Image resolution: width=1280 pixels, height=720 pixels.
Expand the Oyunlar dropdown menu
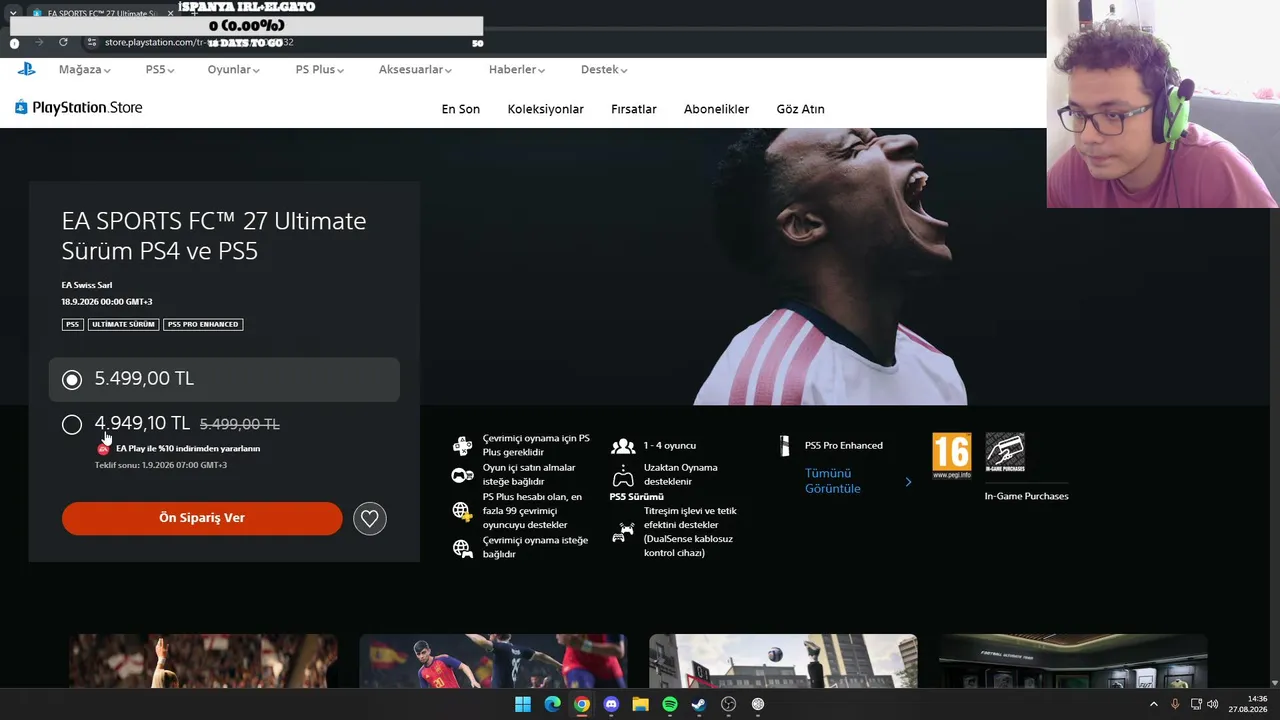point(234,70)
